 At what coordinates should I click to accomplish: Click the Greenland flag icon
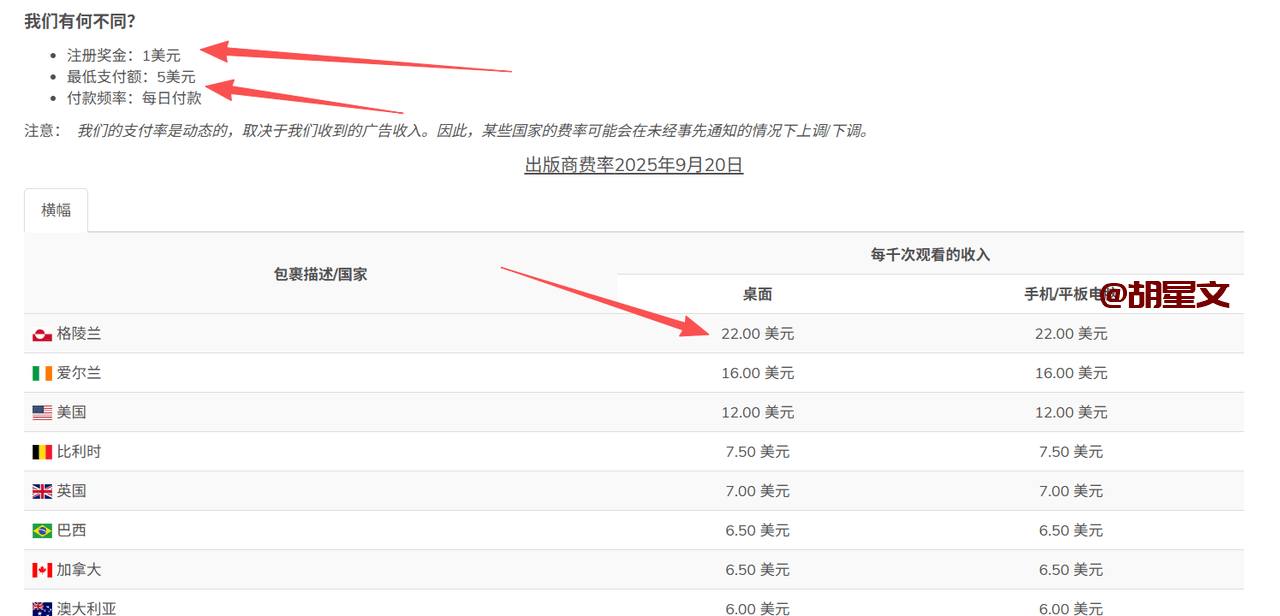tap(42, 334)
